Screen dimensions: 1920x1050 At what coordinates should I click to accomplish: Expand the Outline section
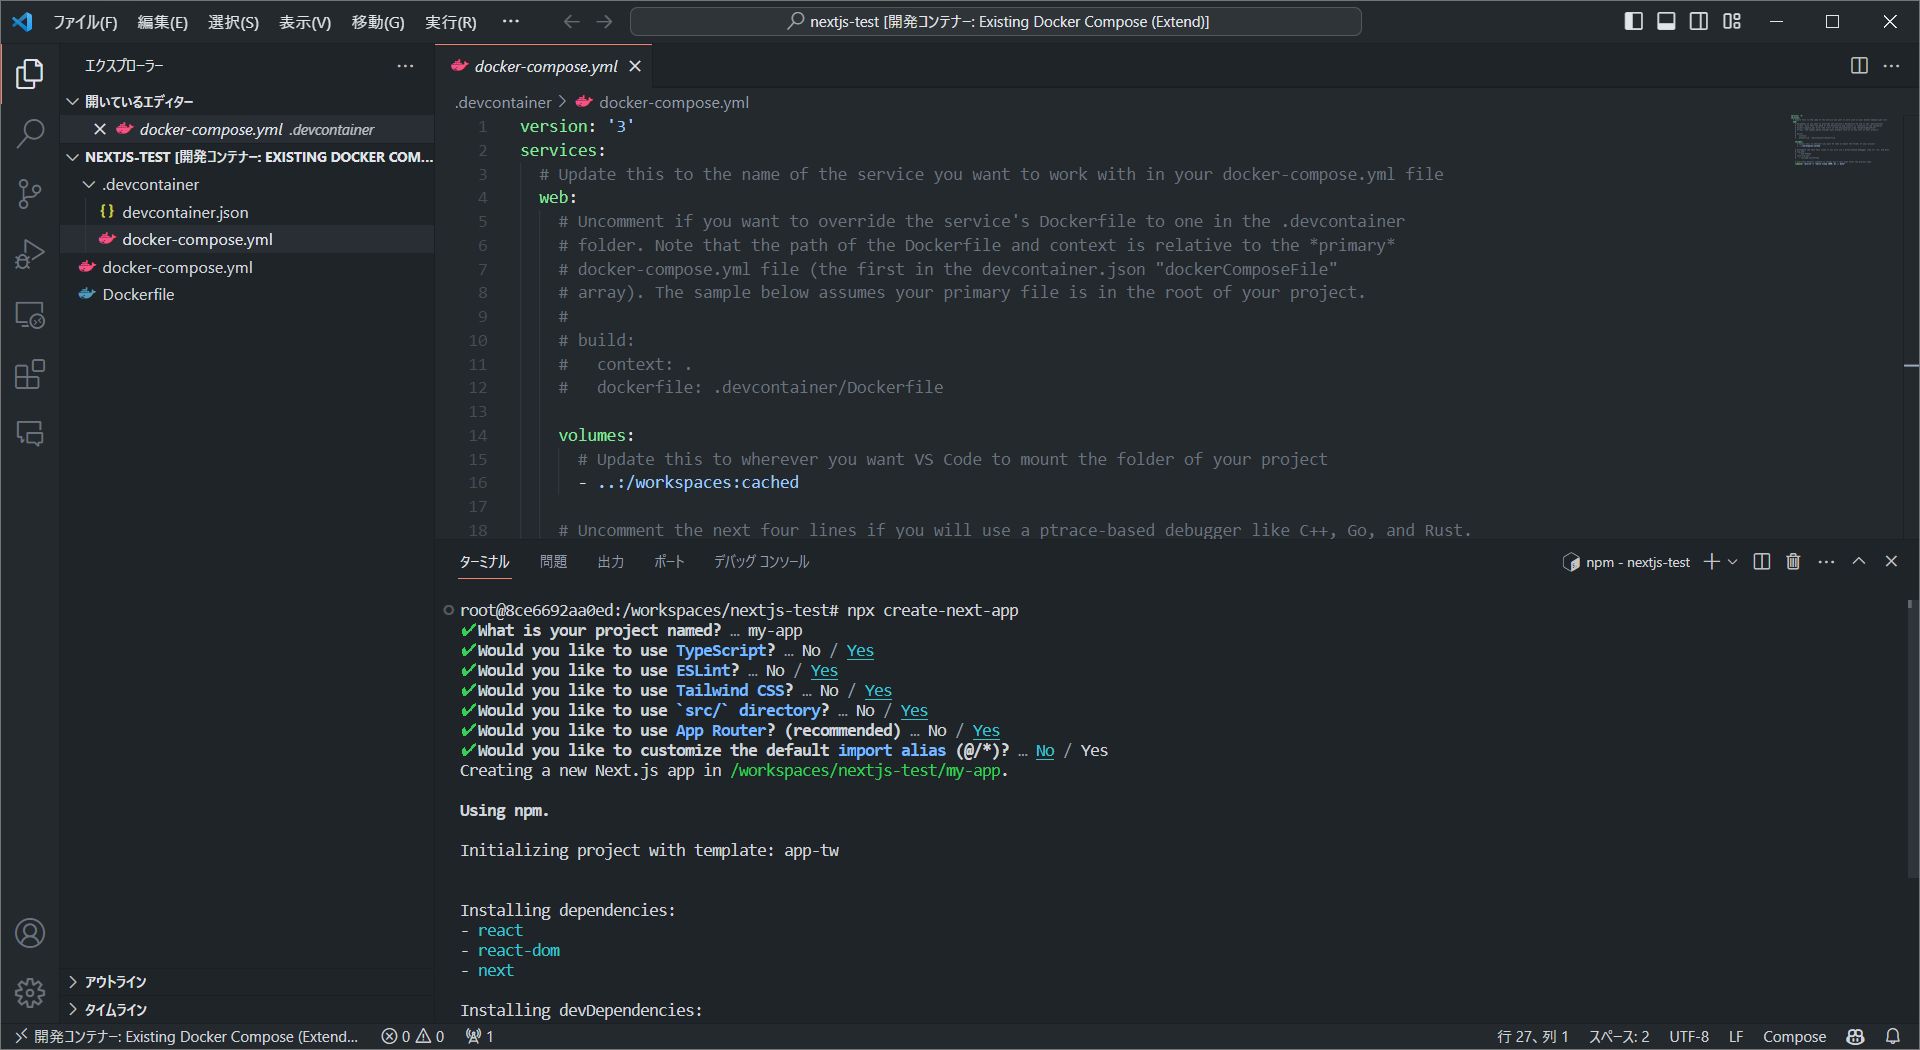247,982
